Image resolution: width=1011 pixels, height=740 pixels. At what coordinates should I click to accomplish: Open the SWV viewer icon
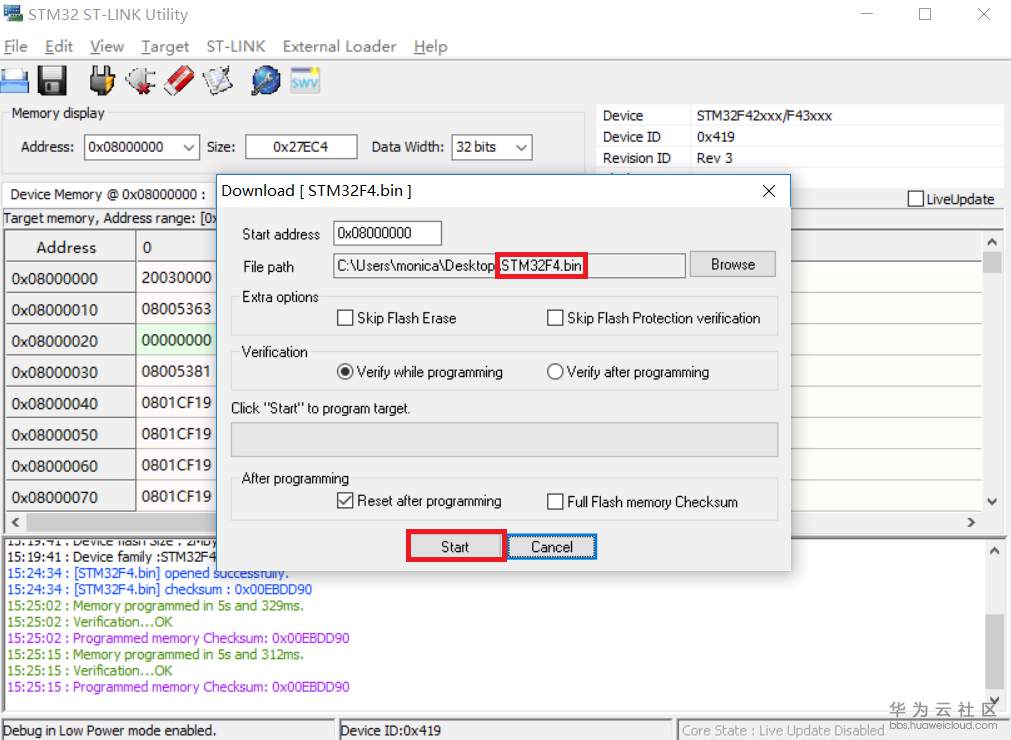304,81
